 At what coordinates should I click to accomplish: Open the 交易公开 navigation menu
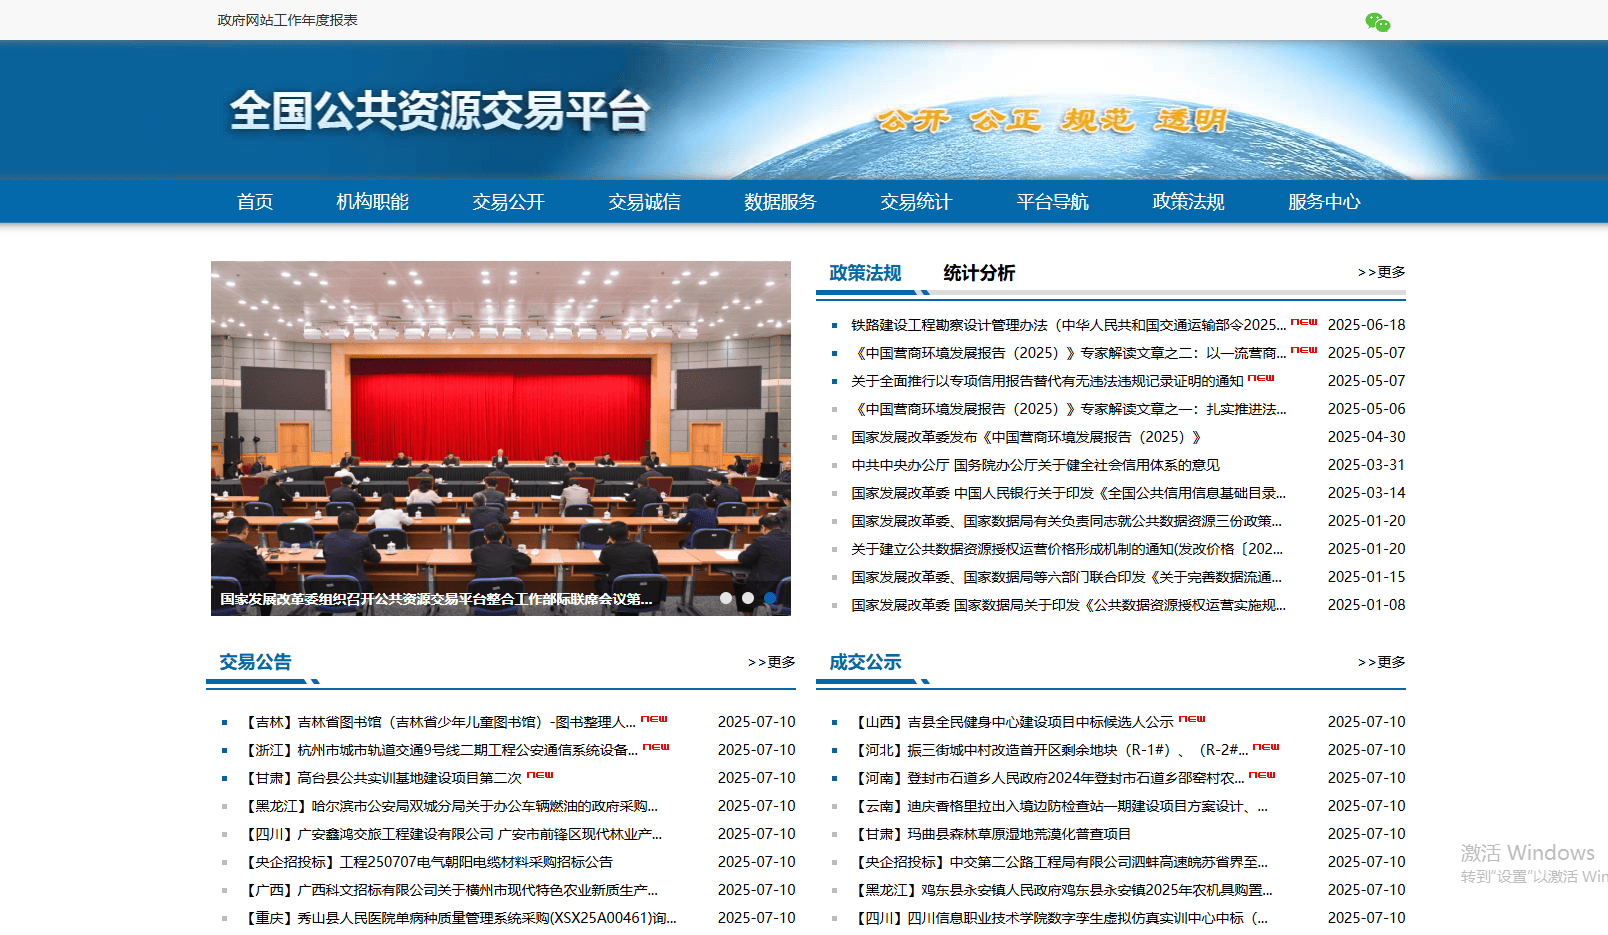point(508,202)
